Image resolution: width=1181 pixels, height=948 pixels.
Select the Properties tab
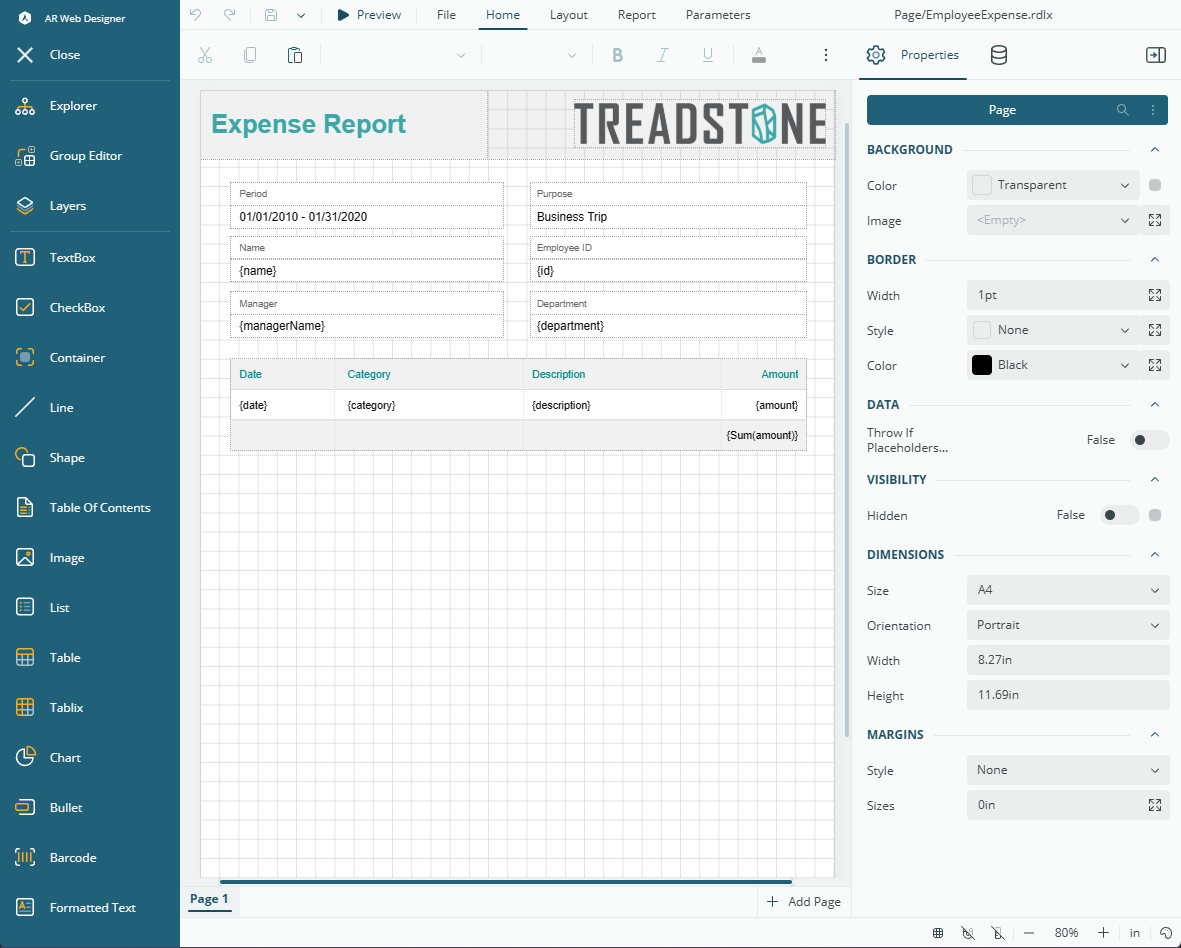pos(912,55)
